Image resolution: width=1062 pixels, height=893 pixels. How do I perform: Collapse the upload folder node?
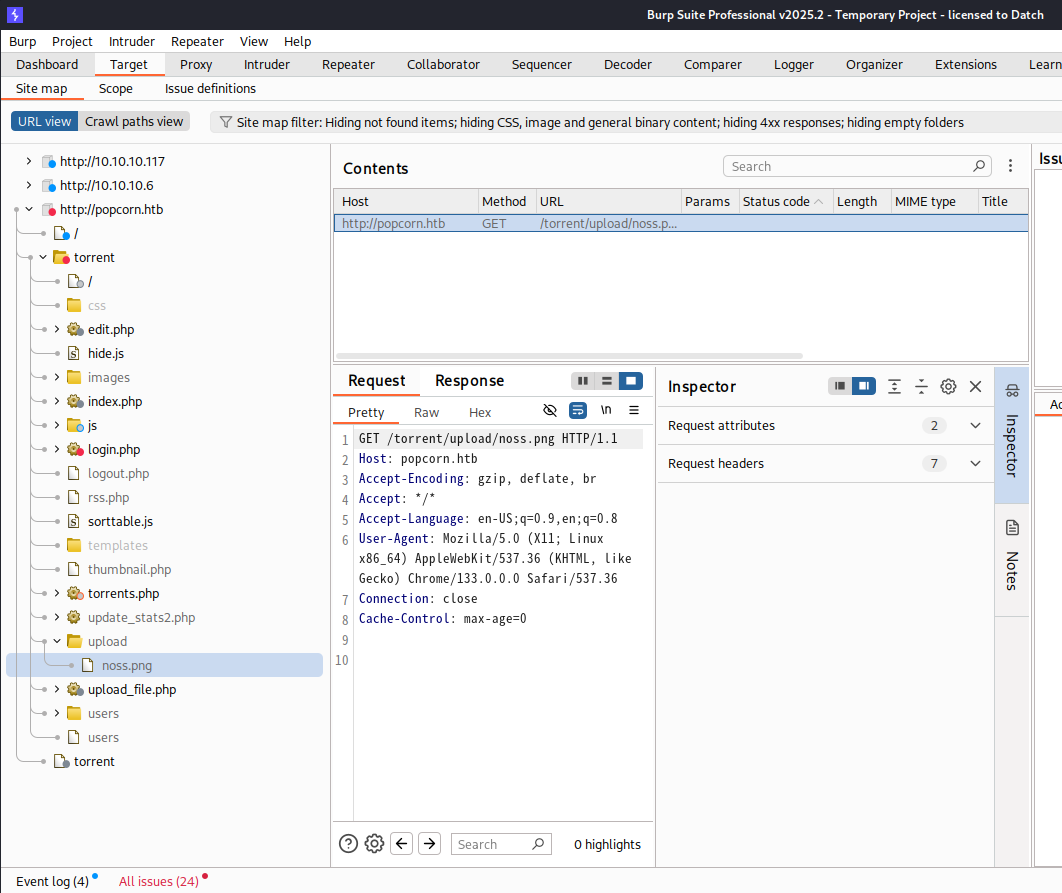(57, 641)
